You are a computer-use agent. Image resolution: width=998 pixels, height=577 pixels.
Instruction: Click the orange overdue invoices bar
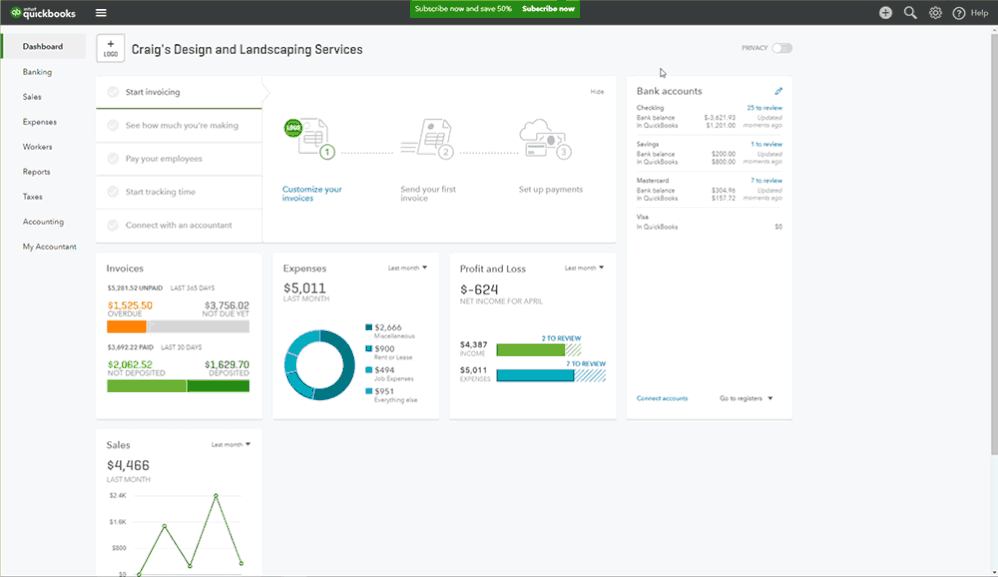coord(127,327)
